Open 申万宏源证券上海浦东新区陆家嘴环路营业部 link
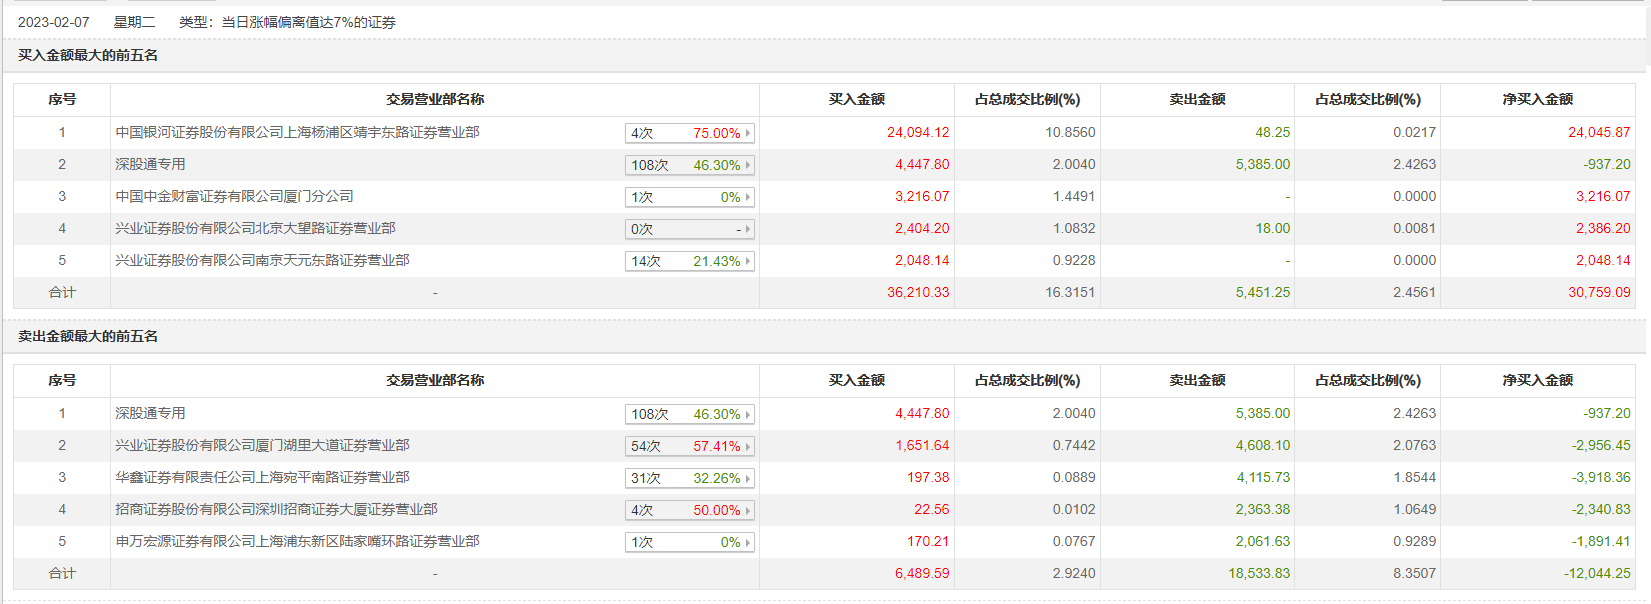Image resolution: width=1651 pixels, height=604 pixels. point(297,541)
